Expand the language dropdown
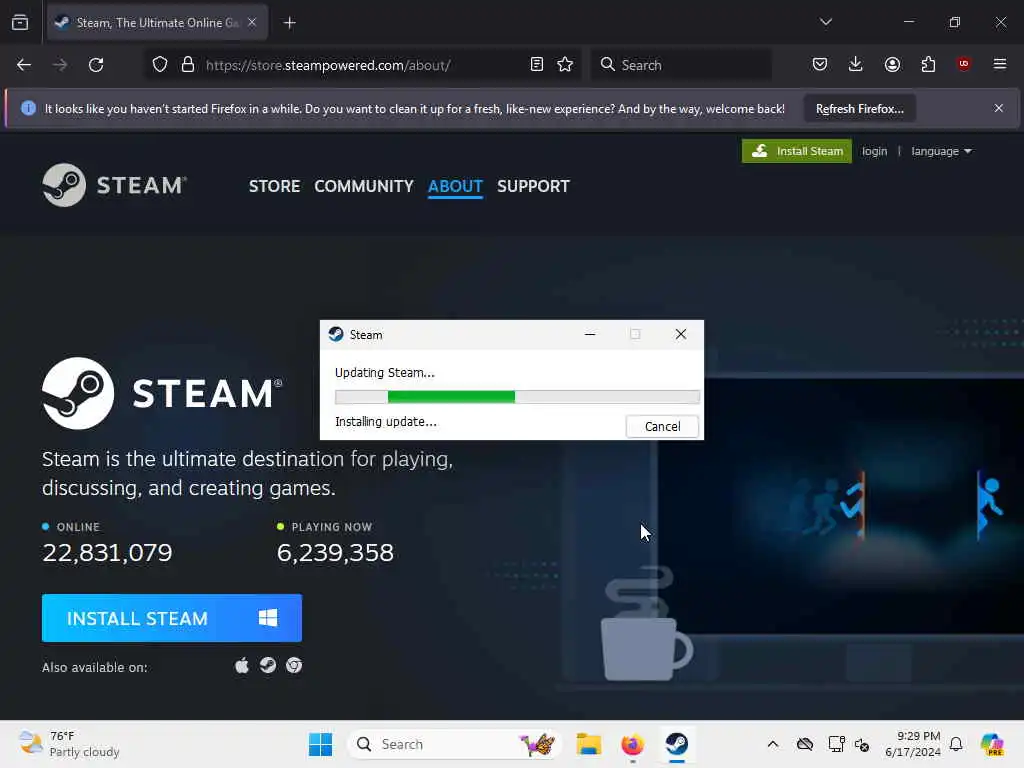Image resolution: width=1024 pixels, height=768 pixels. pyautogui.click(x=941, y=152)
